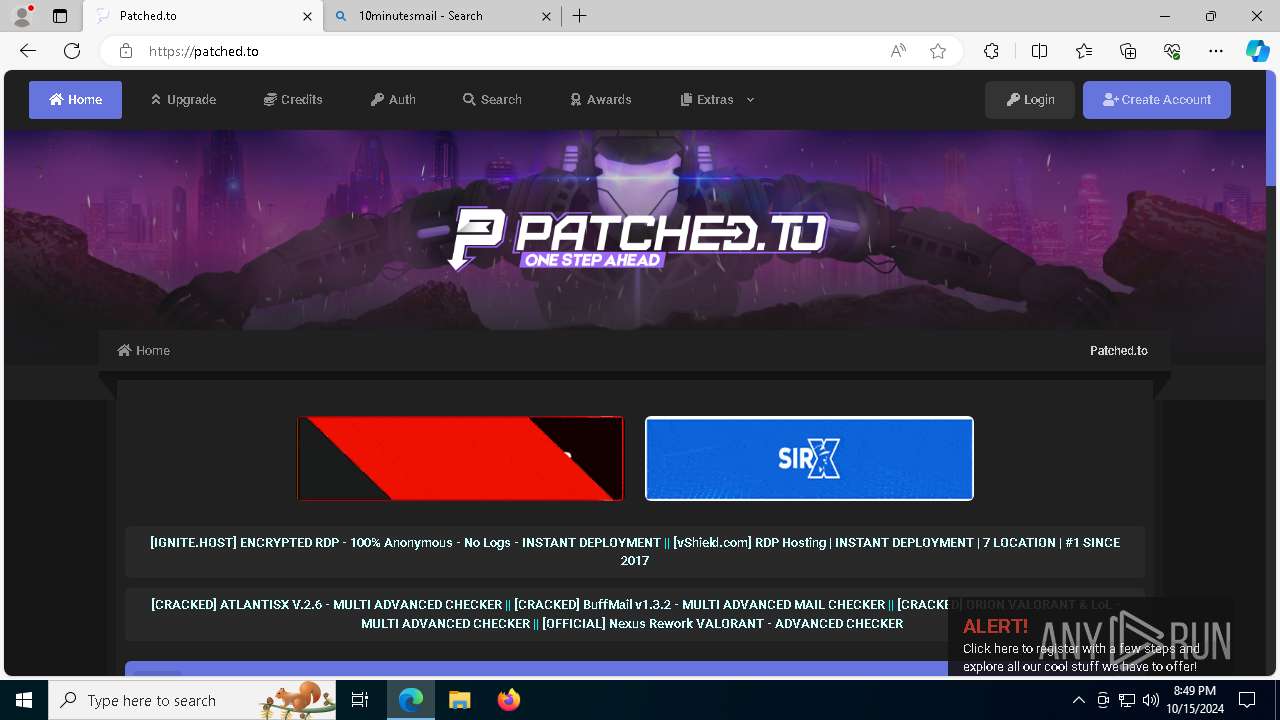
Task: Open the forum Search page
Action: click(x=492, y=100)
